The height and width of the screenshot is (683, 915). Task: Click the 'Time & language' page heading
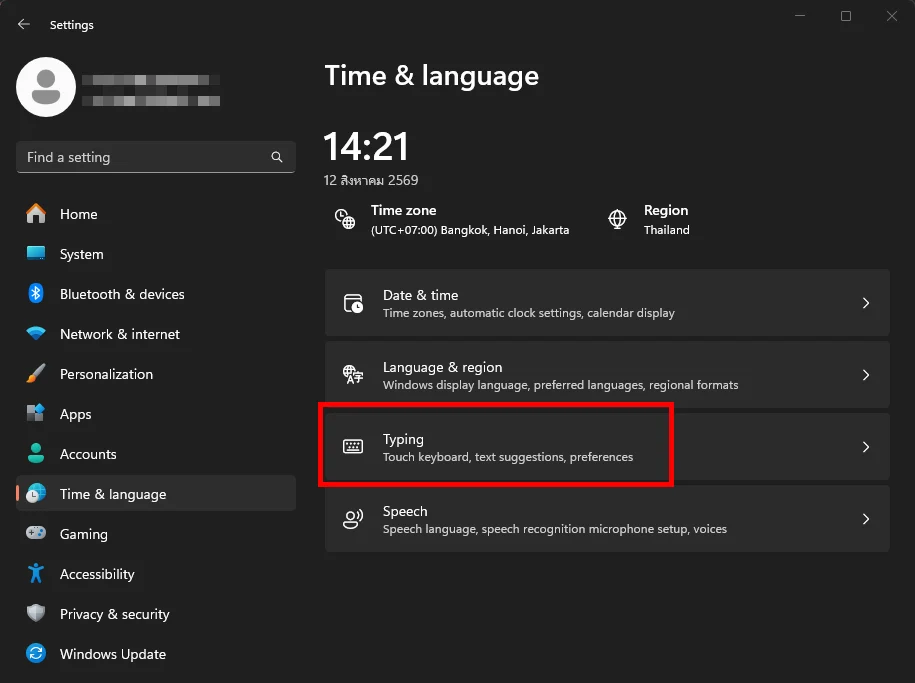431,76
